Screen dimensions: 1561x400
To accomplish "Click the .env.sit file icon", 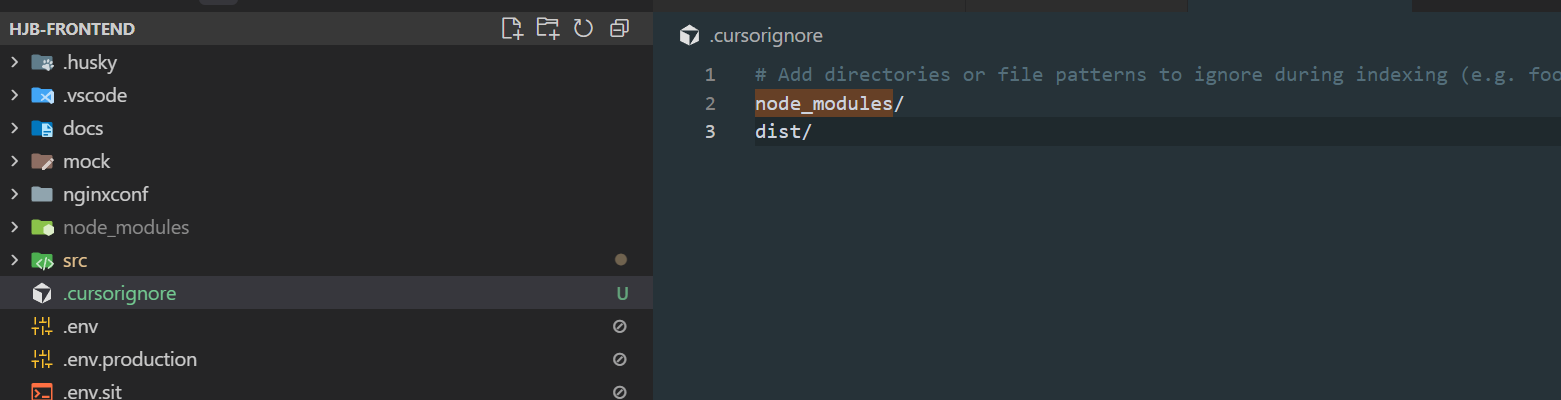I will pyautogui.click(x=42, y=392).
